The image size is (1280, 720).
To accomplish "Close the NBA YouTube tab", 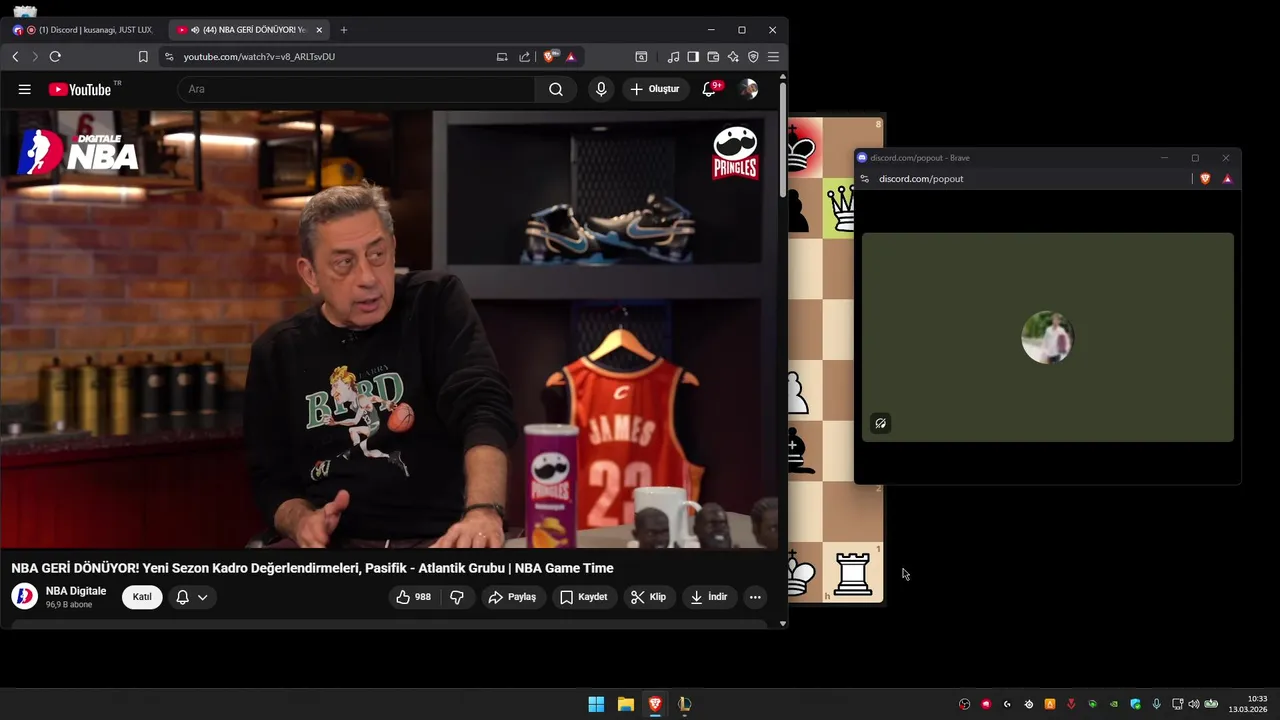I will 319,30.
